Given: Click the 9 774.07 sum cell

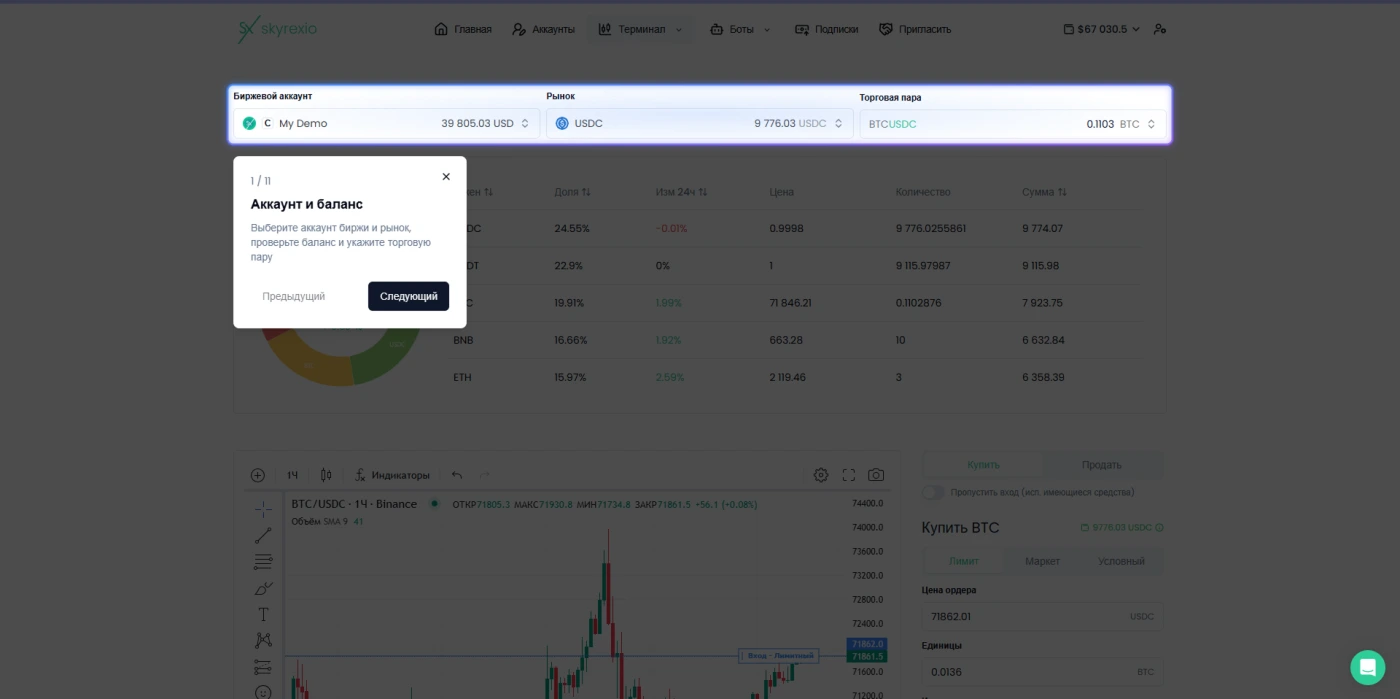Looking at the screenshot, I should pos(1042,229).
